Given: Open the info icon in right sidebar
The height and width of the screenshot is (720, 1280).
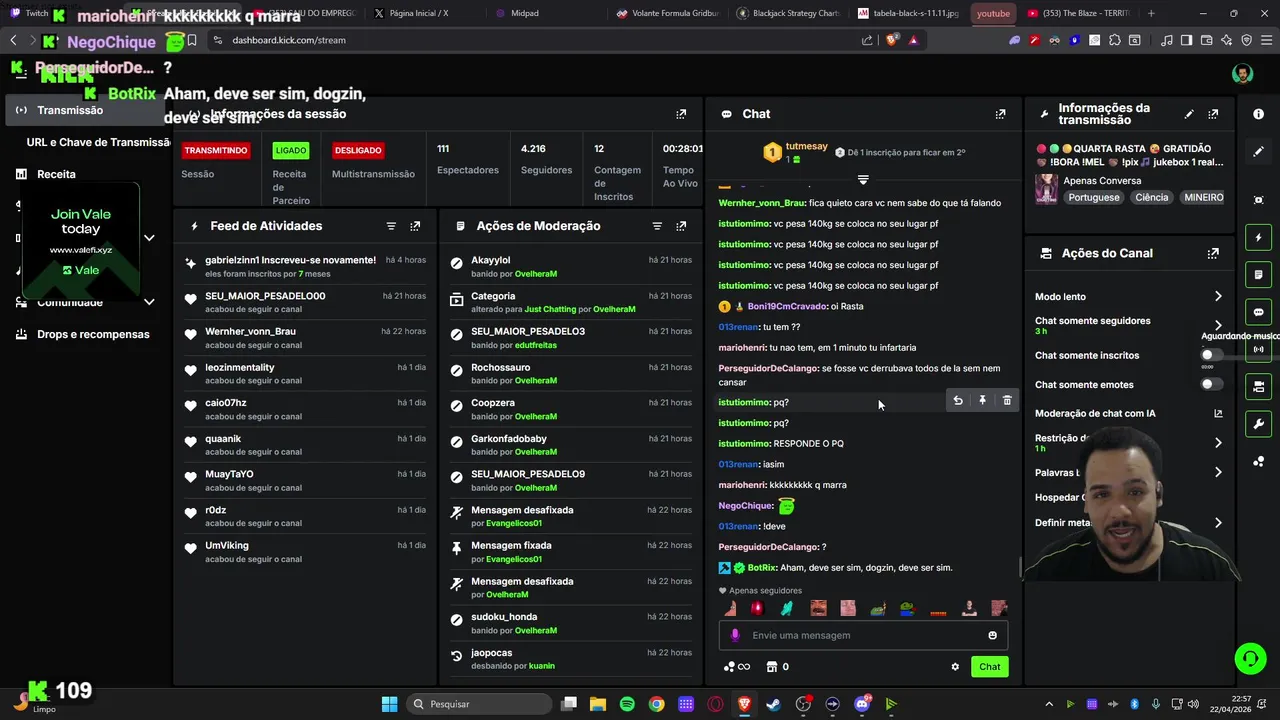Looking at the screenshot, I should 1259,114.
